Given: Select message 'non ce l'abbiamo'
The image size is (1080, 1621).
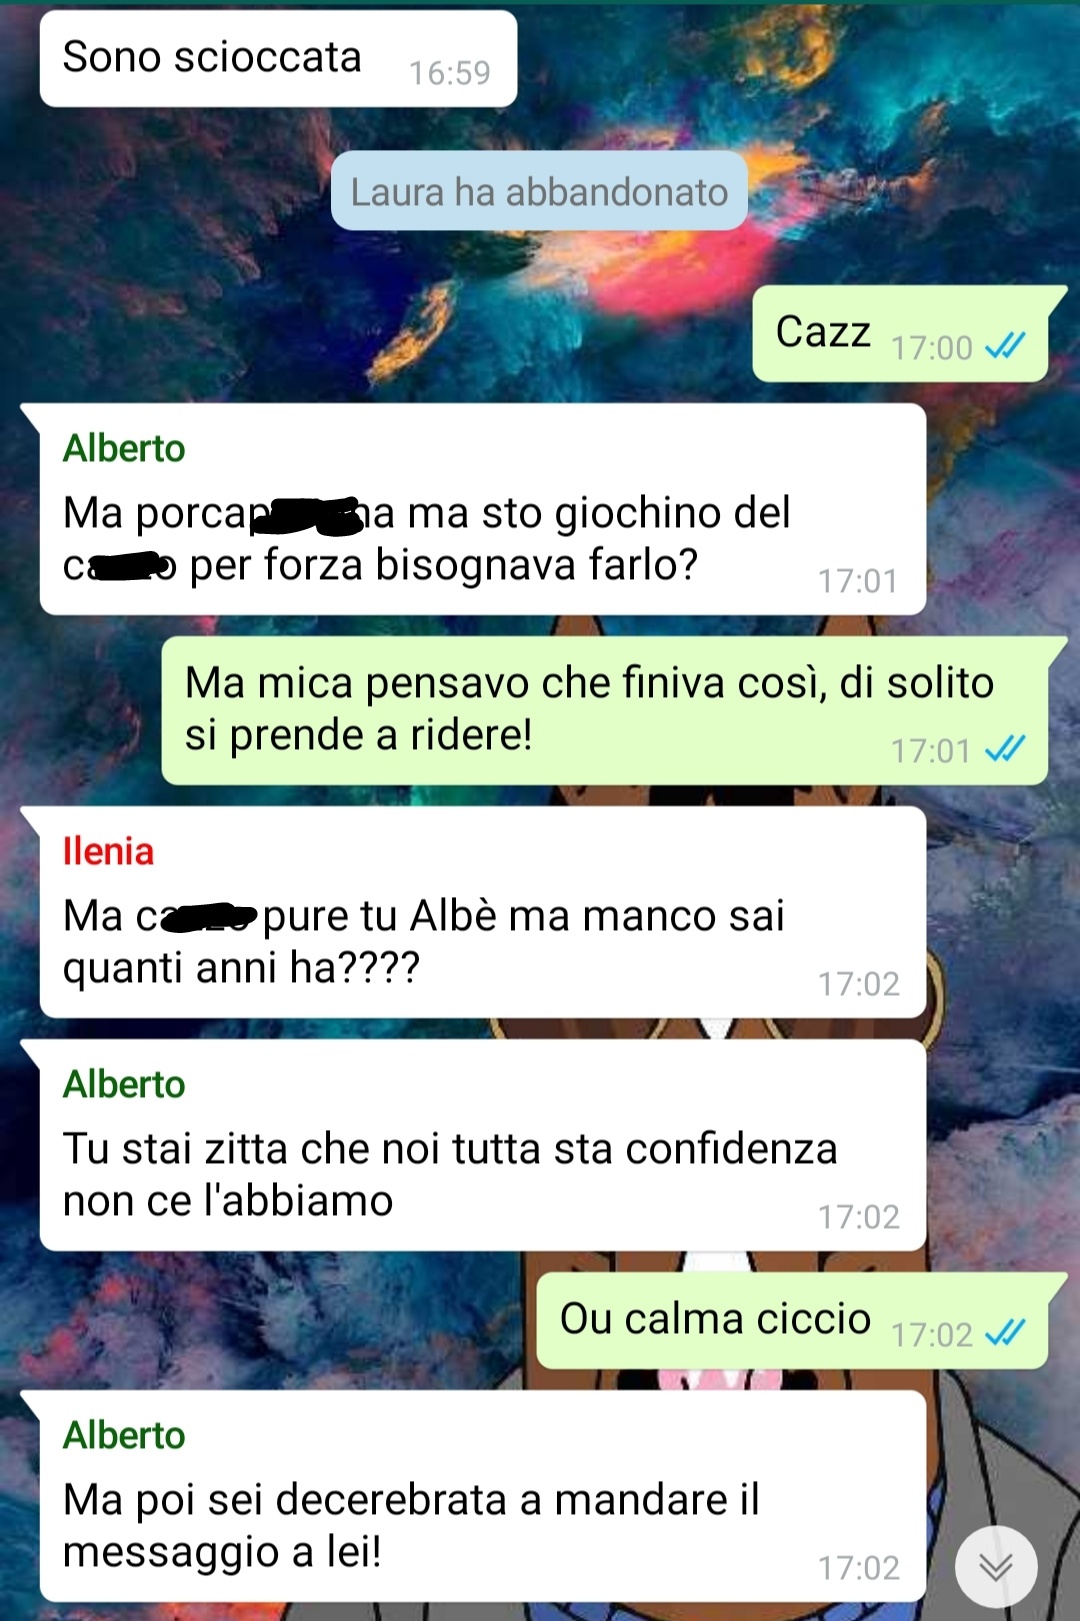Looking at the screenshot, I should (x=482, y=1145).
